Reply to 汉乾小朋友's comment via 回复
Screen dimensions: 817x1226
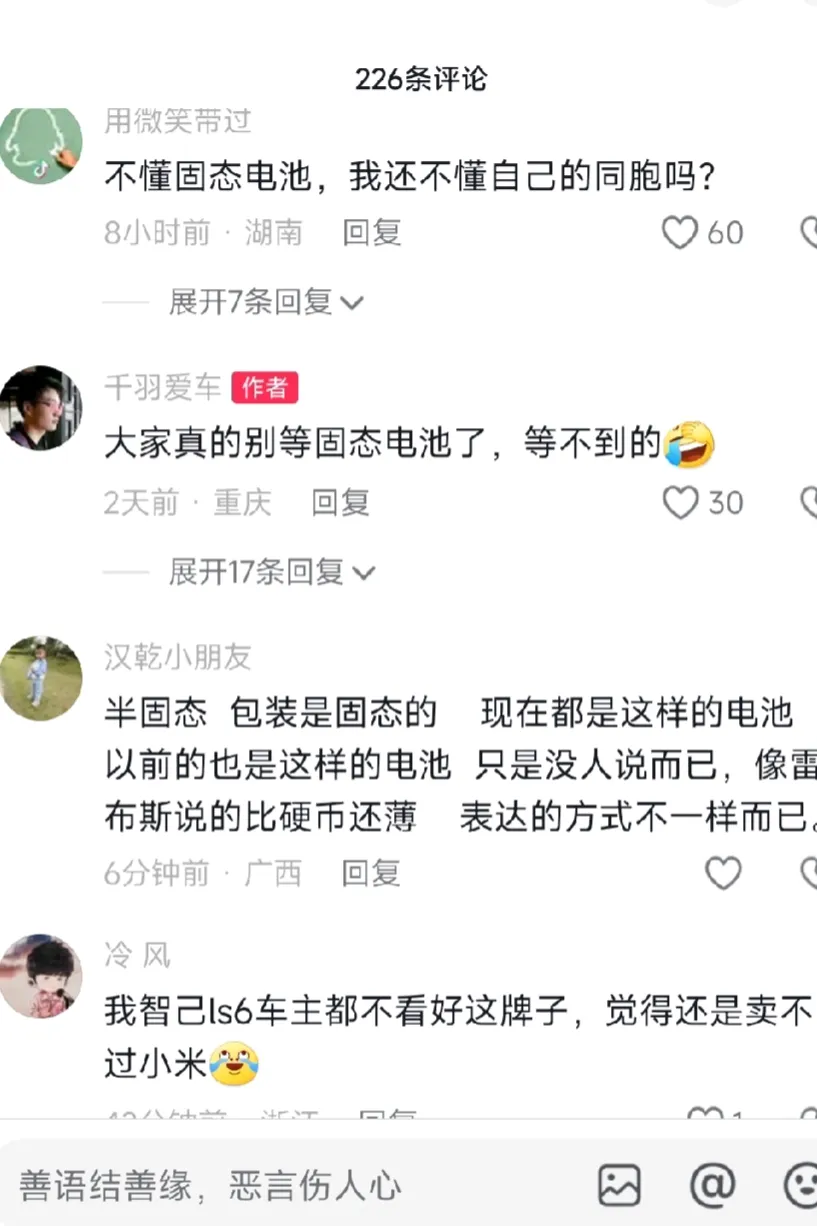pos(371,873)
